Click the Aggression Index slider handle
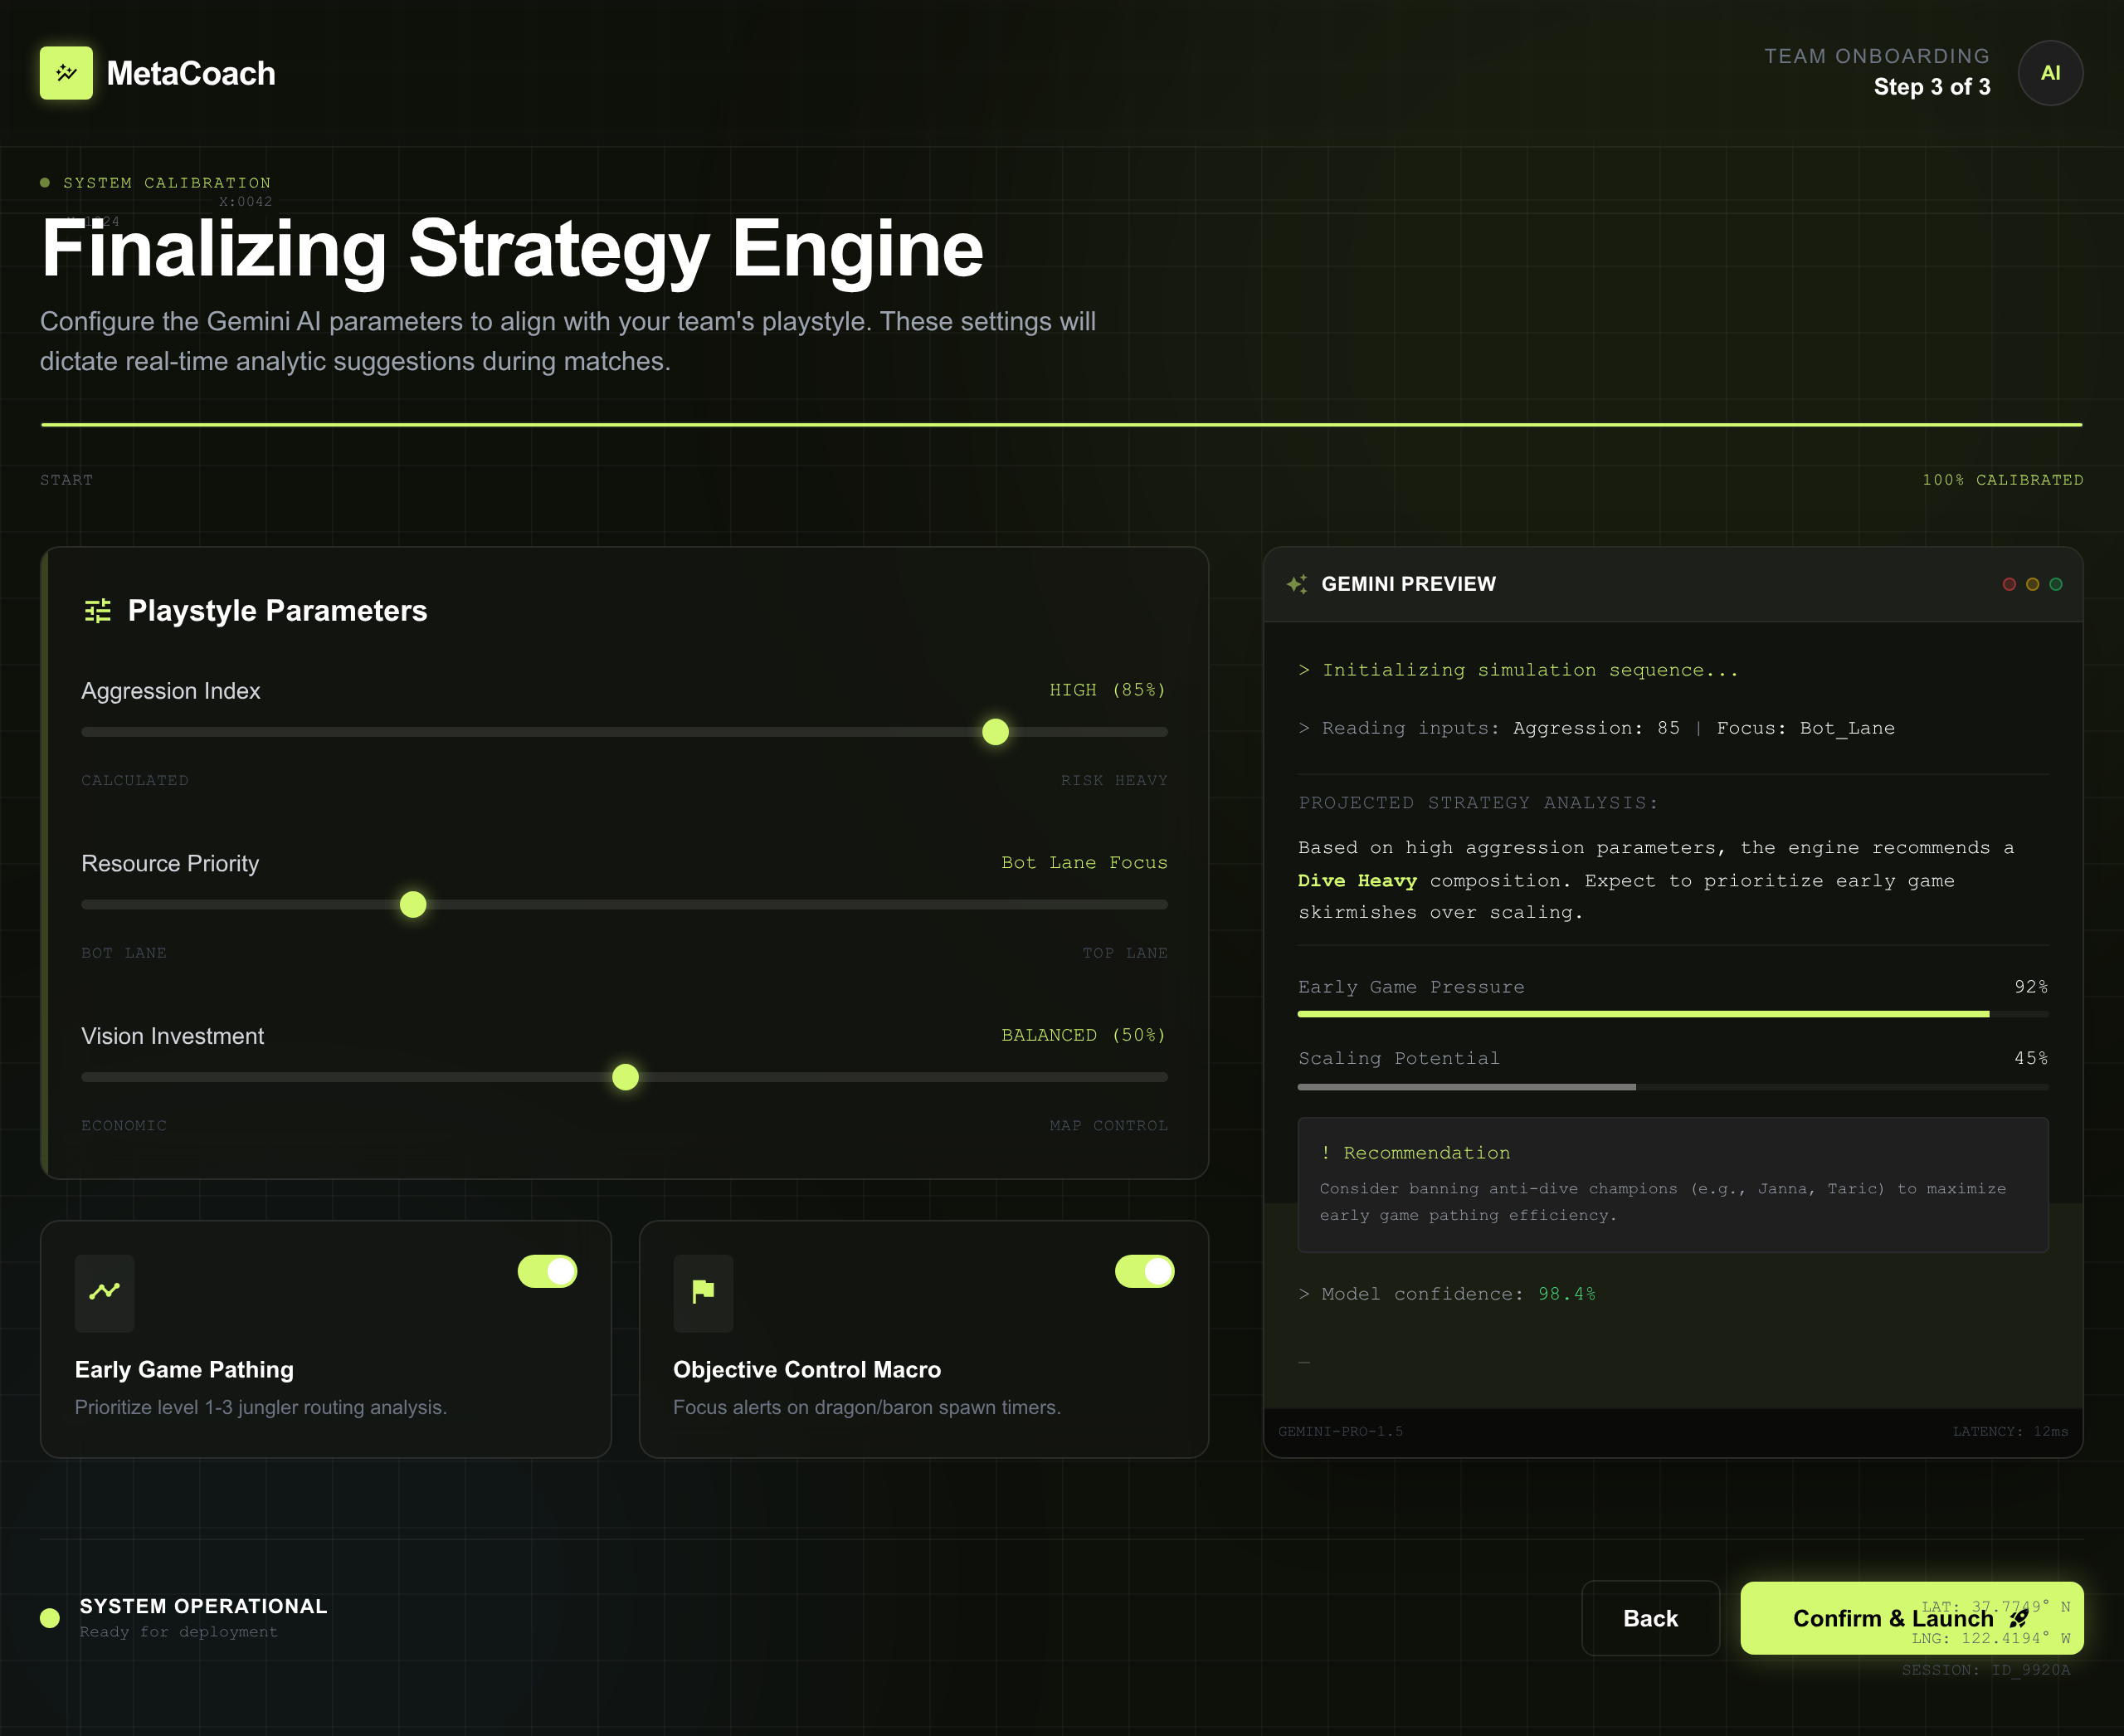 point(995,732)
